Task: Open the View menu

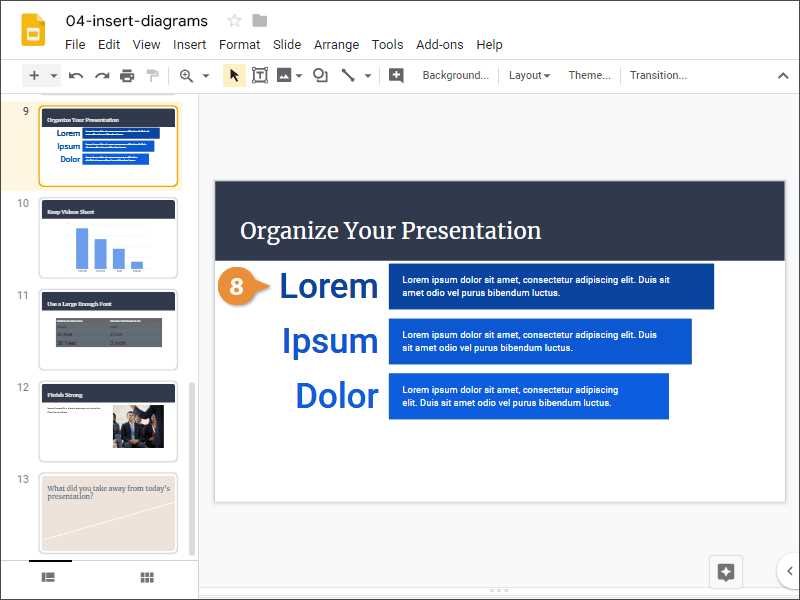Action: pyautogui.click(x=146, y=45)
